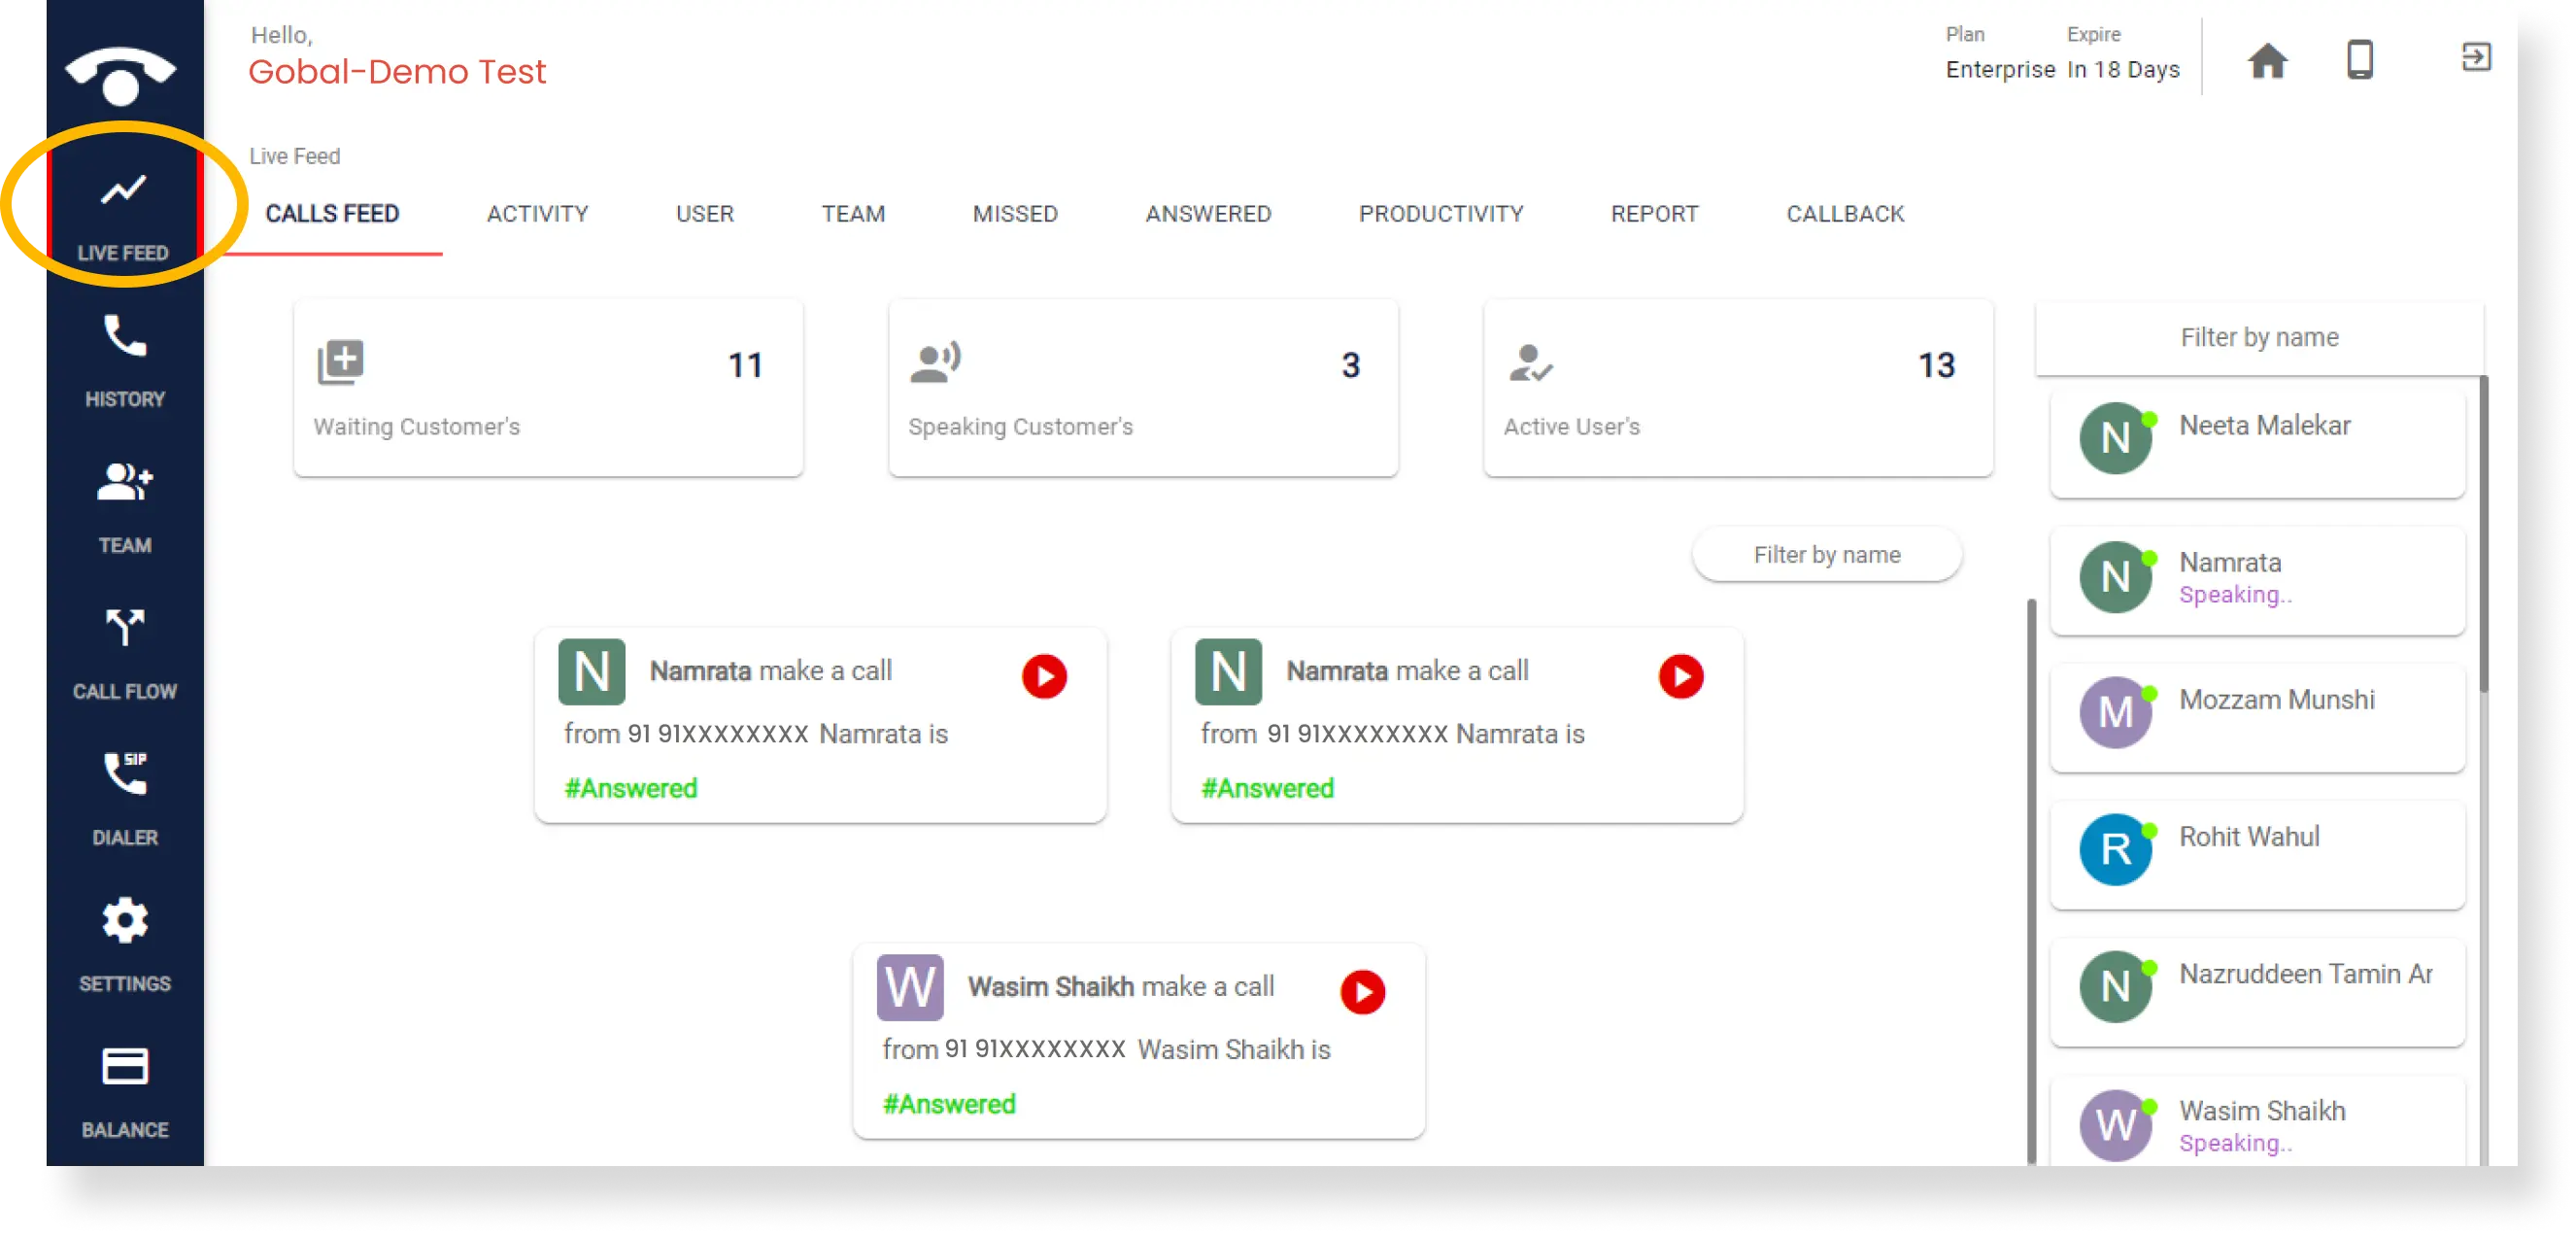Screen dimensions: 2576x1236
Task: Open Call Flow settings in sidebar
Action: click(x=125, y=651)
